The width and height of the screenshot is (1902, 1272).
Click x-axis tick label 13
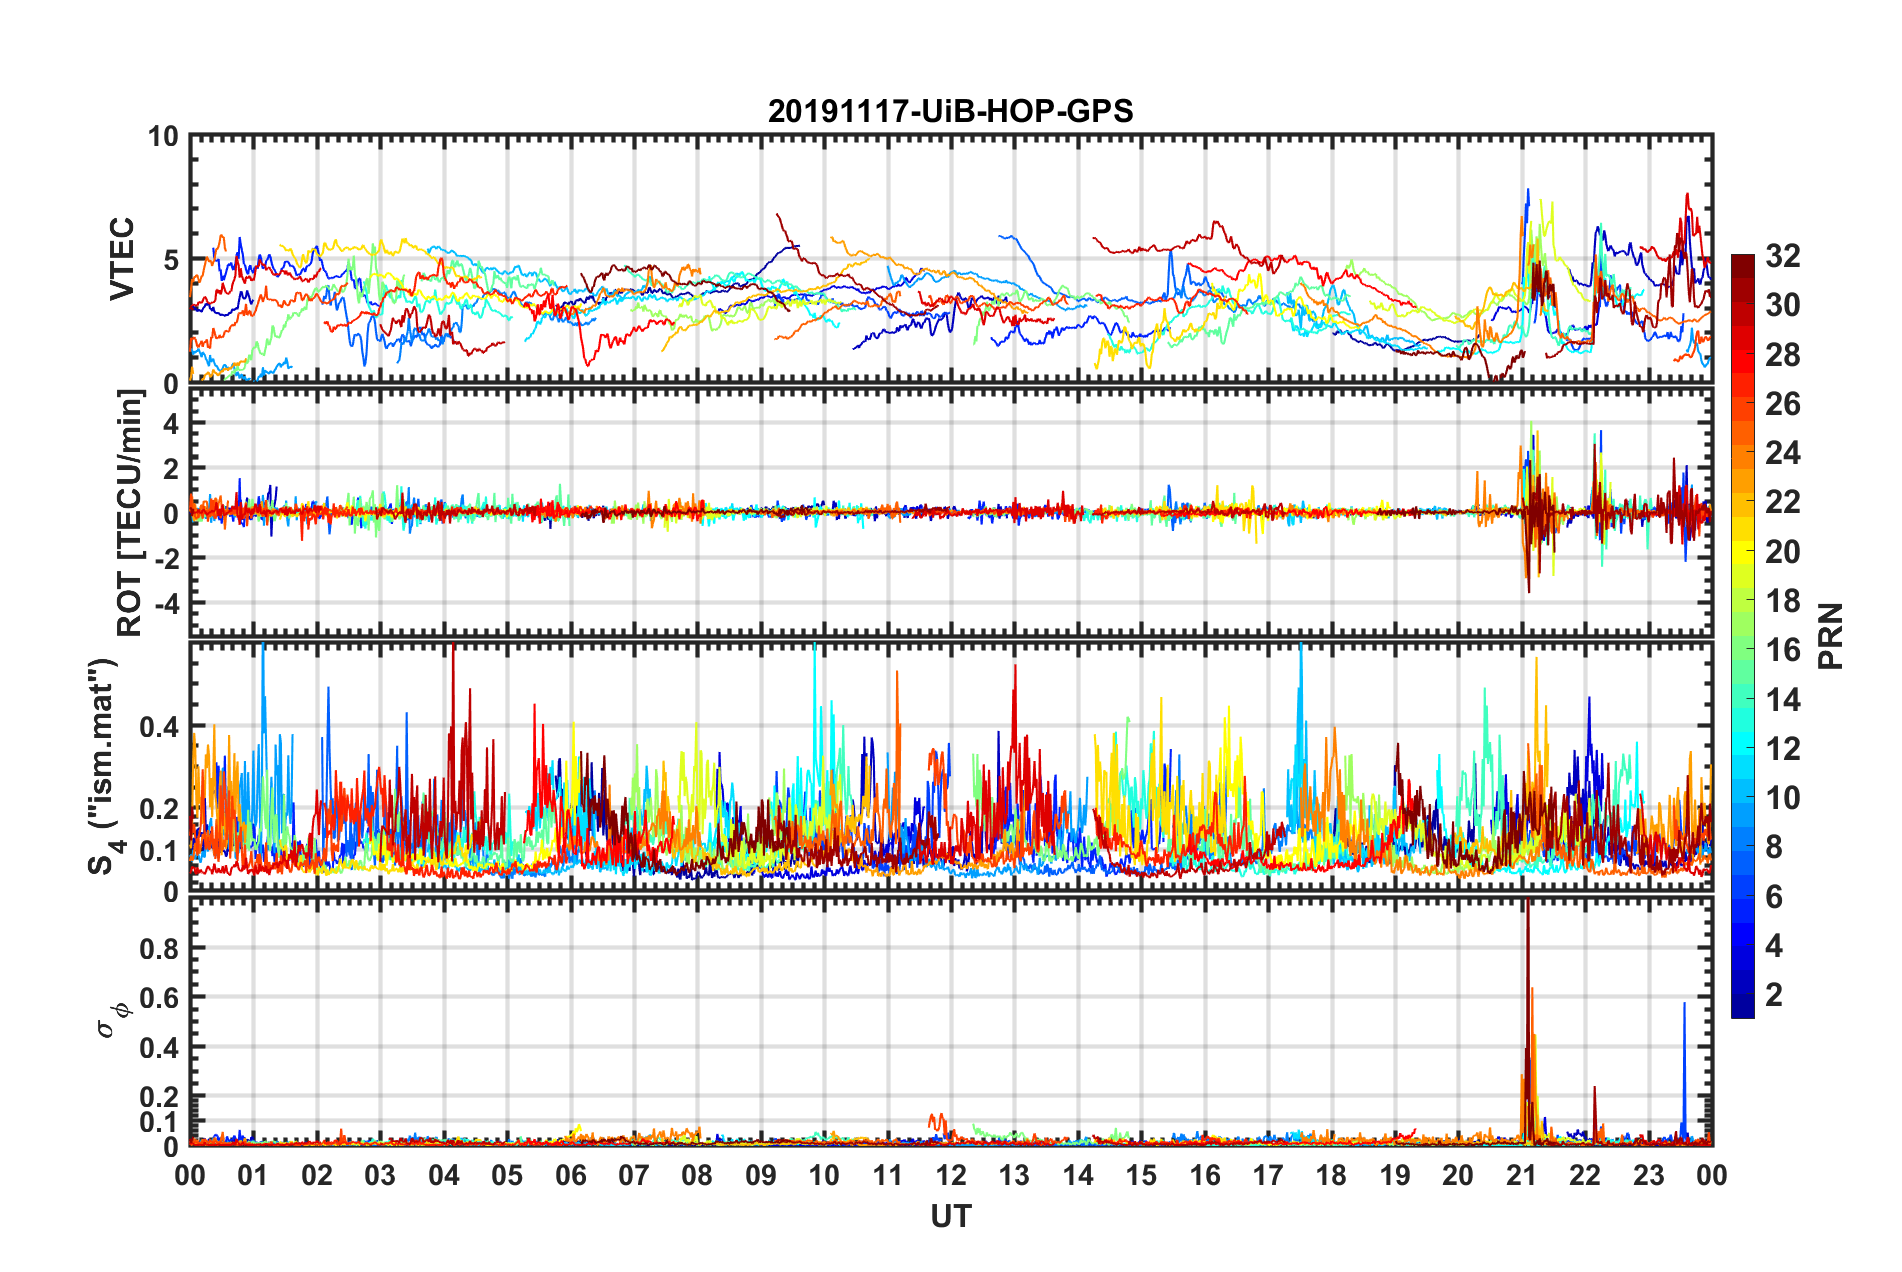(1014, 1175)
